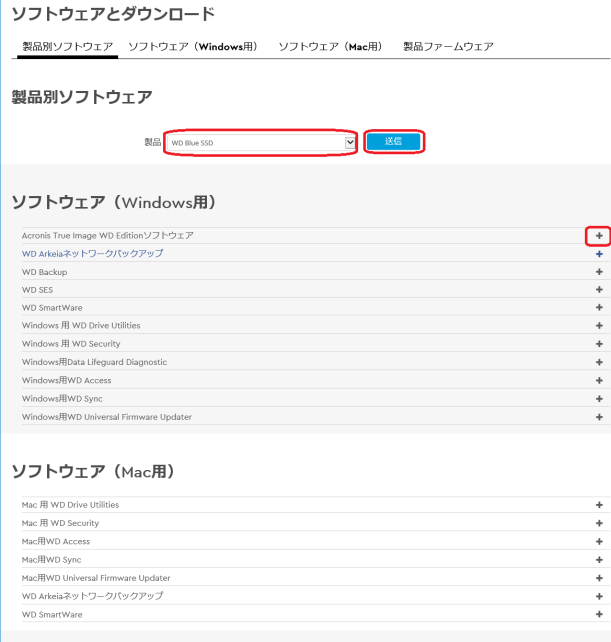The width and height of the screenshot is (611, 642).
Task: Open Mac用WD Universal Firmware Updater entry
Action: coord(96,578)
